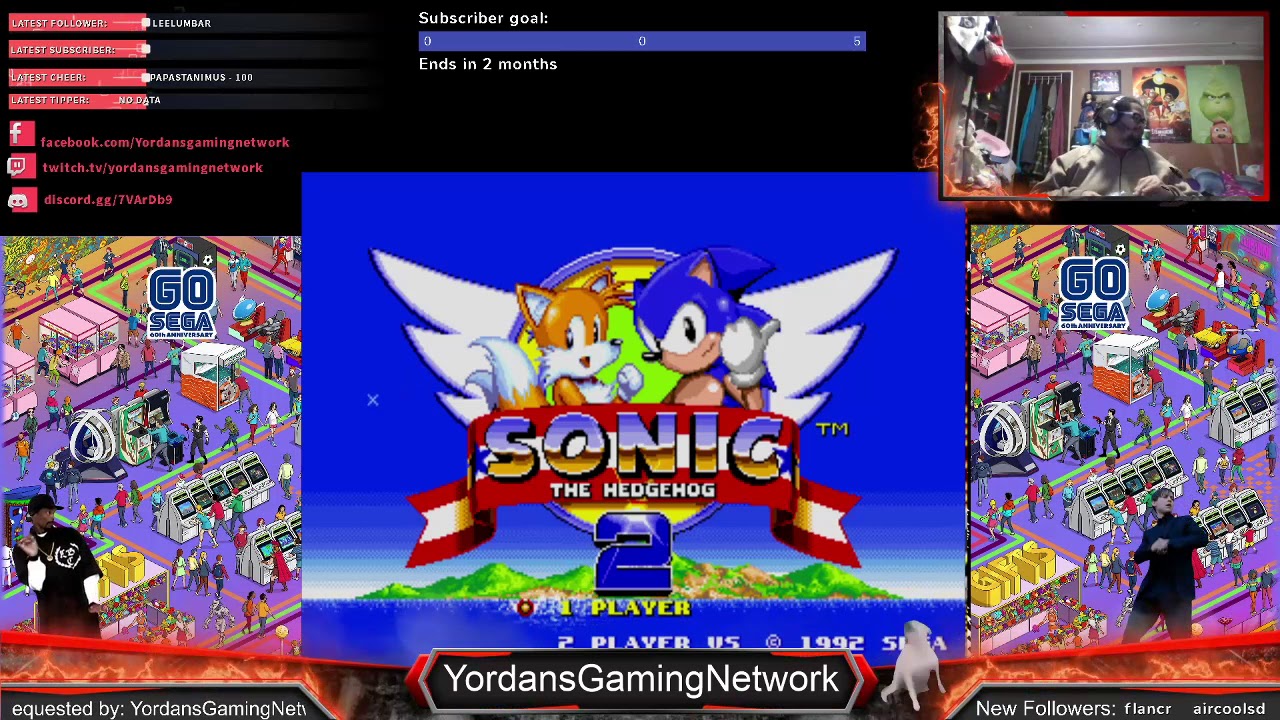Click the TM trademark symbol
The height and width of the screenshot is (720, 1280).
tap(832, 430)
